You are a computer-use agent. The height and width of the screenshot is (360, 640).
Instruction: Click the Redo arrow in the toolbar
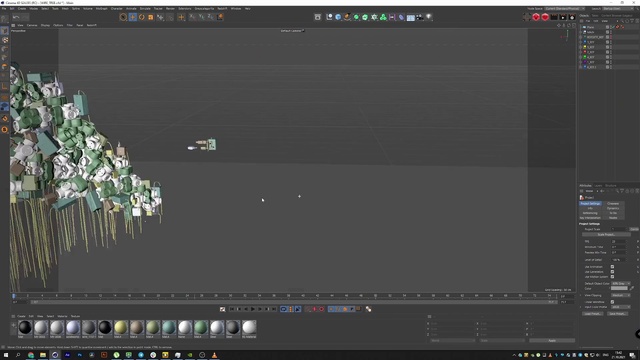pyautogui.click(x=25, y=17)
